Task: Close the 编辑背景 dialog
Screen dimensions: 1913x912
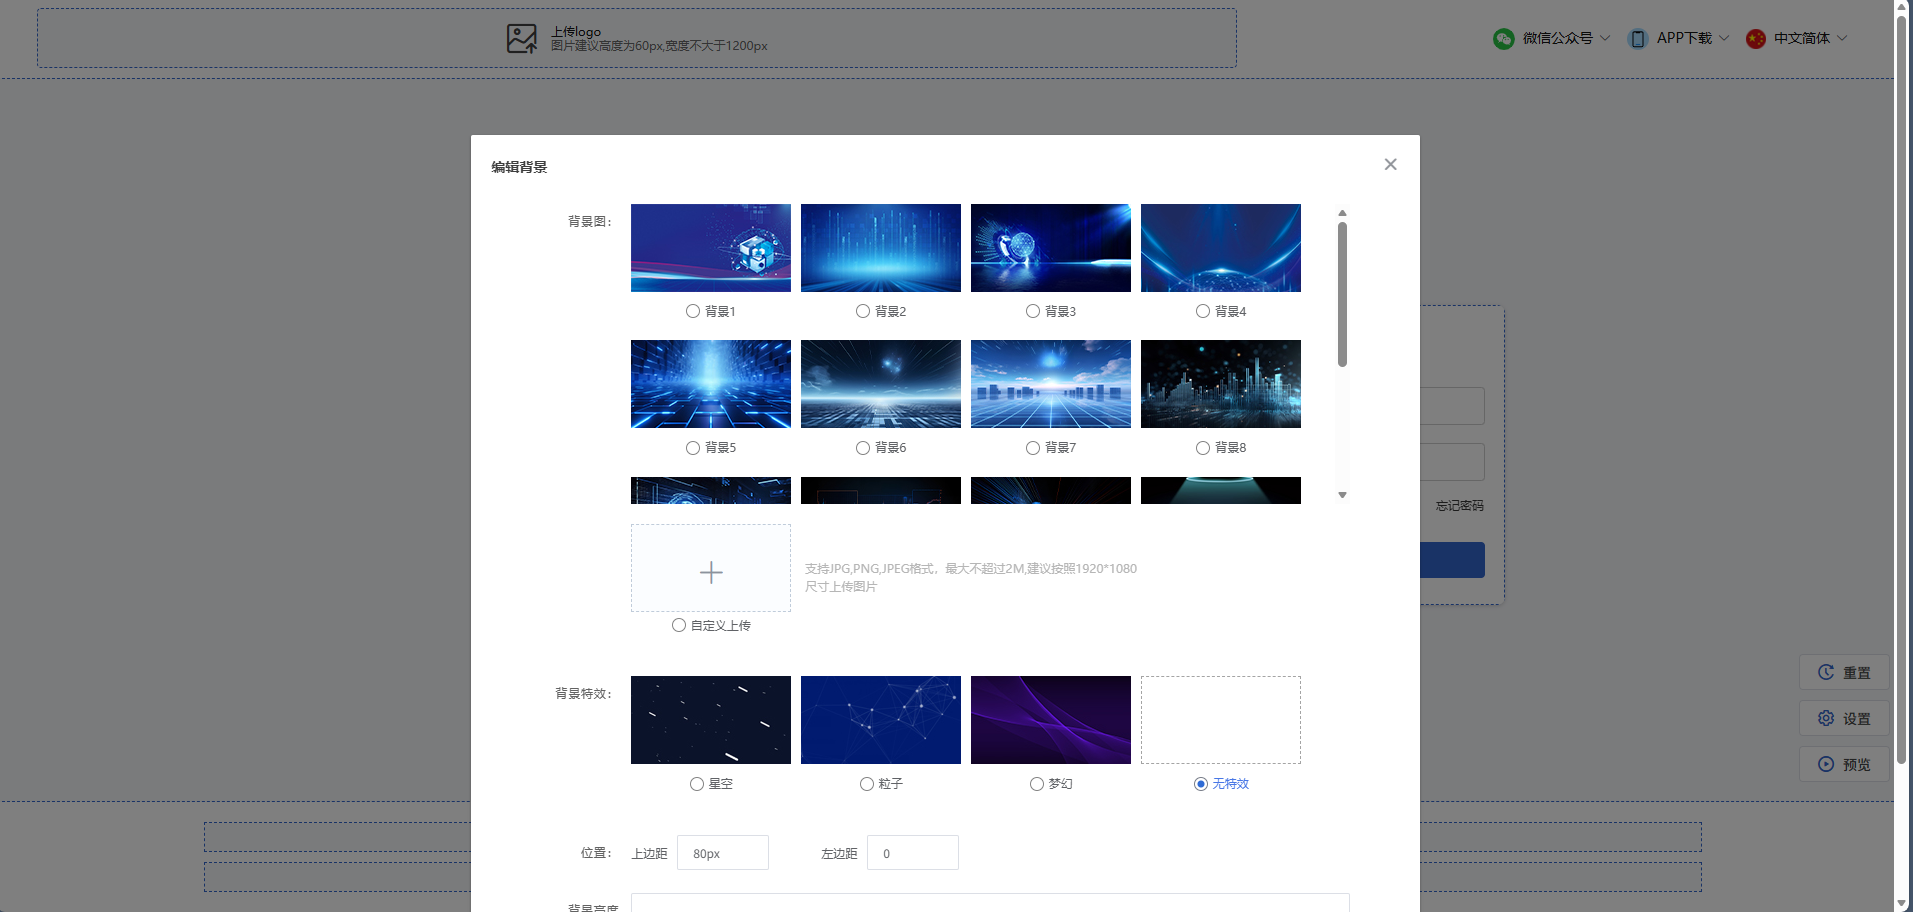Action: [x=1390, y=164]
